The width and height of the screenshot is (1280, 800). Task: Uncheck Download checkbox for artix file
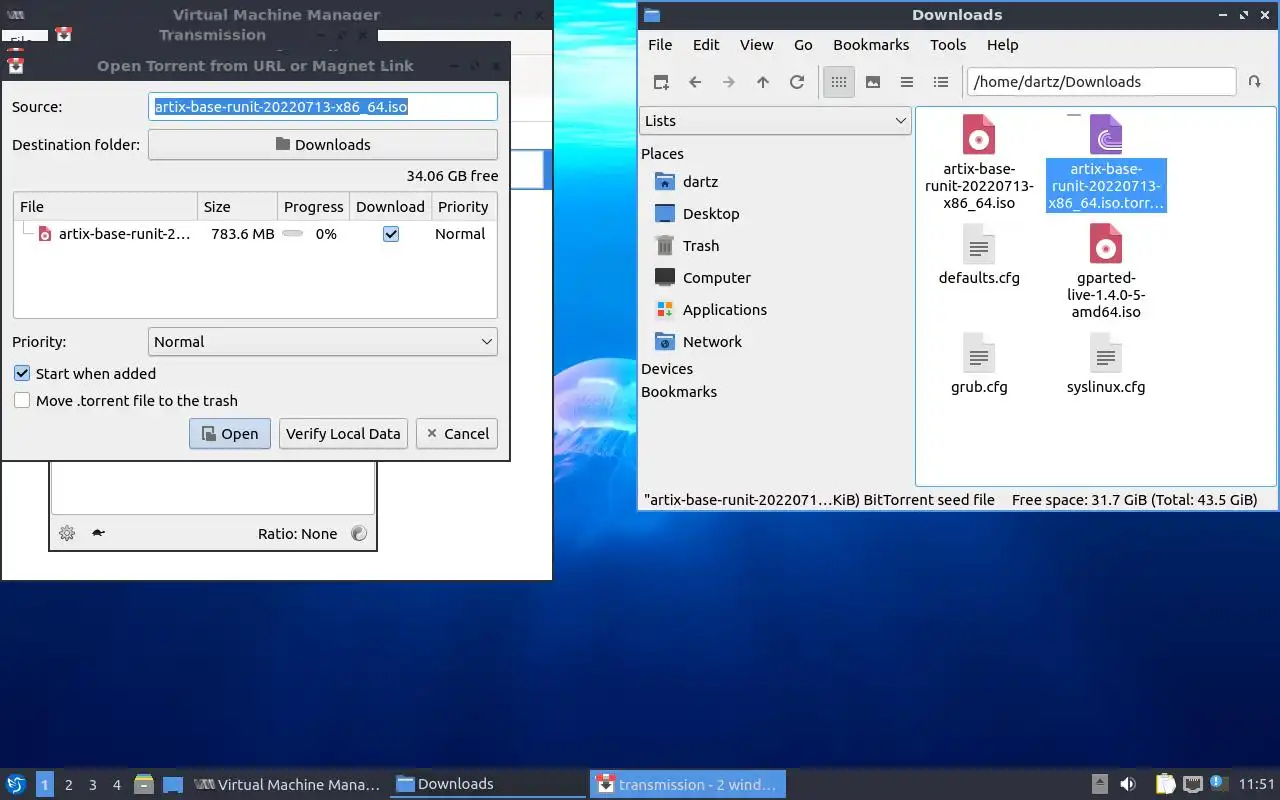click(391, 233)
